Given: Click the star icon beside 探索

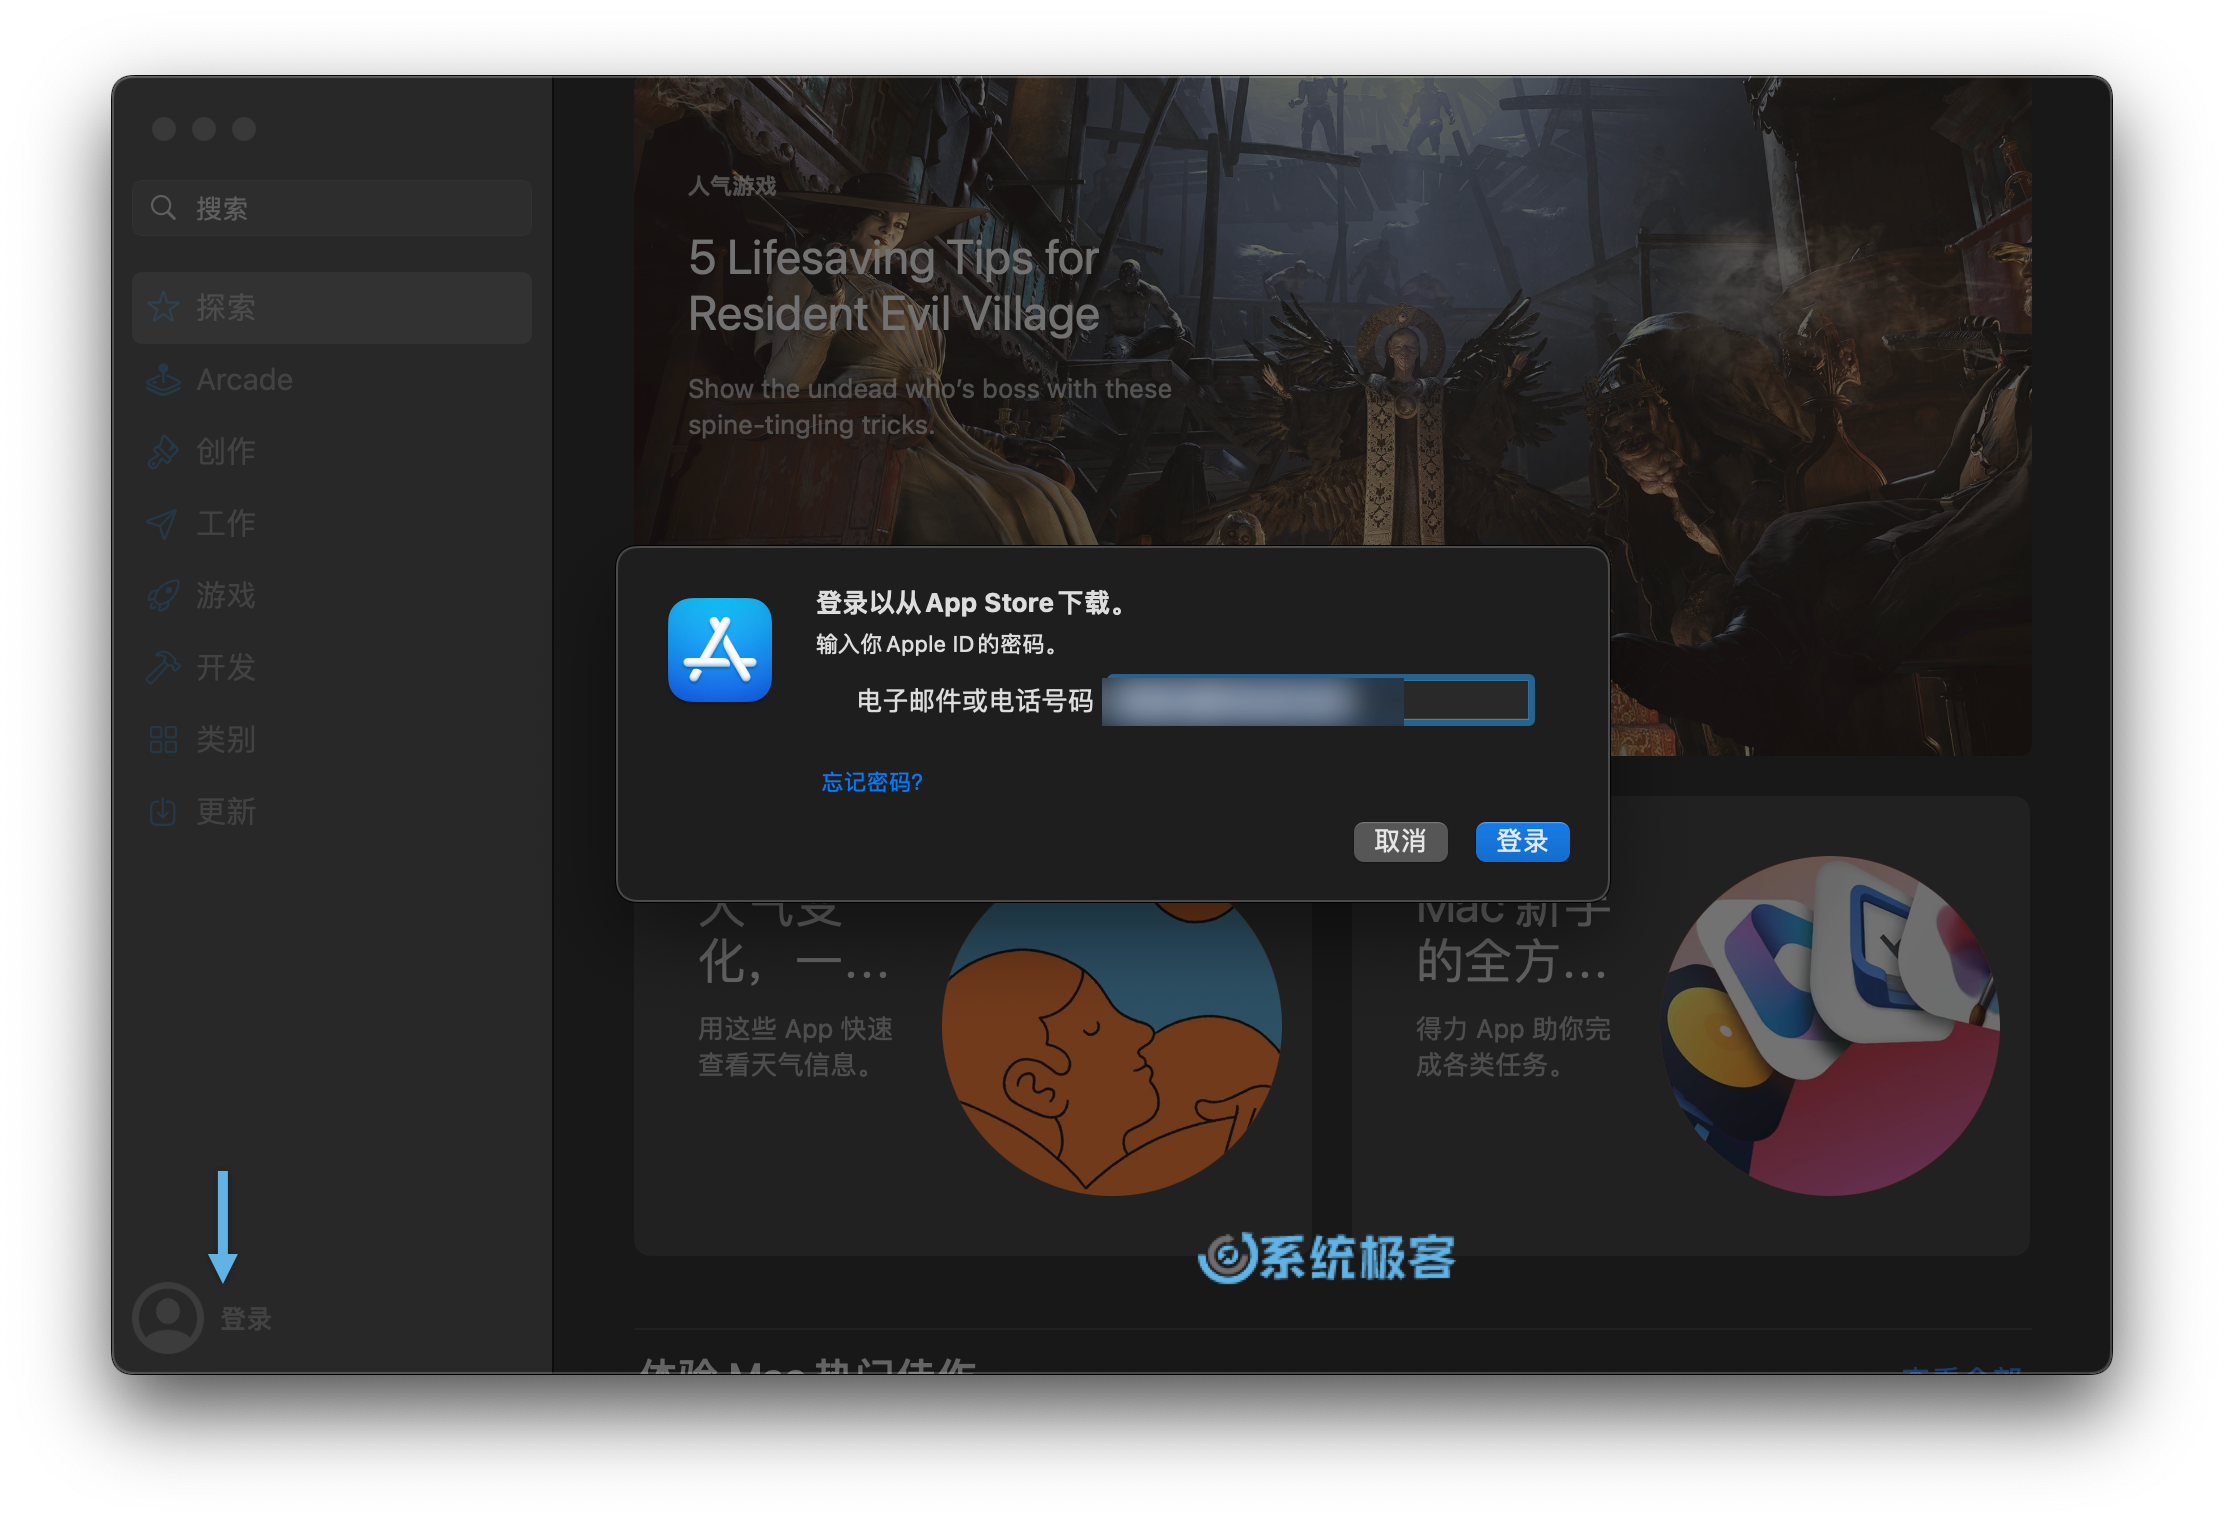Looking at the screenshot, I should pos(163,308).
